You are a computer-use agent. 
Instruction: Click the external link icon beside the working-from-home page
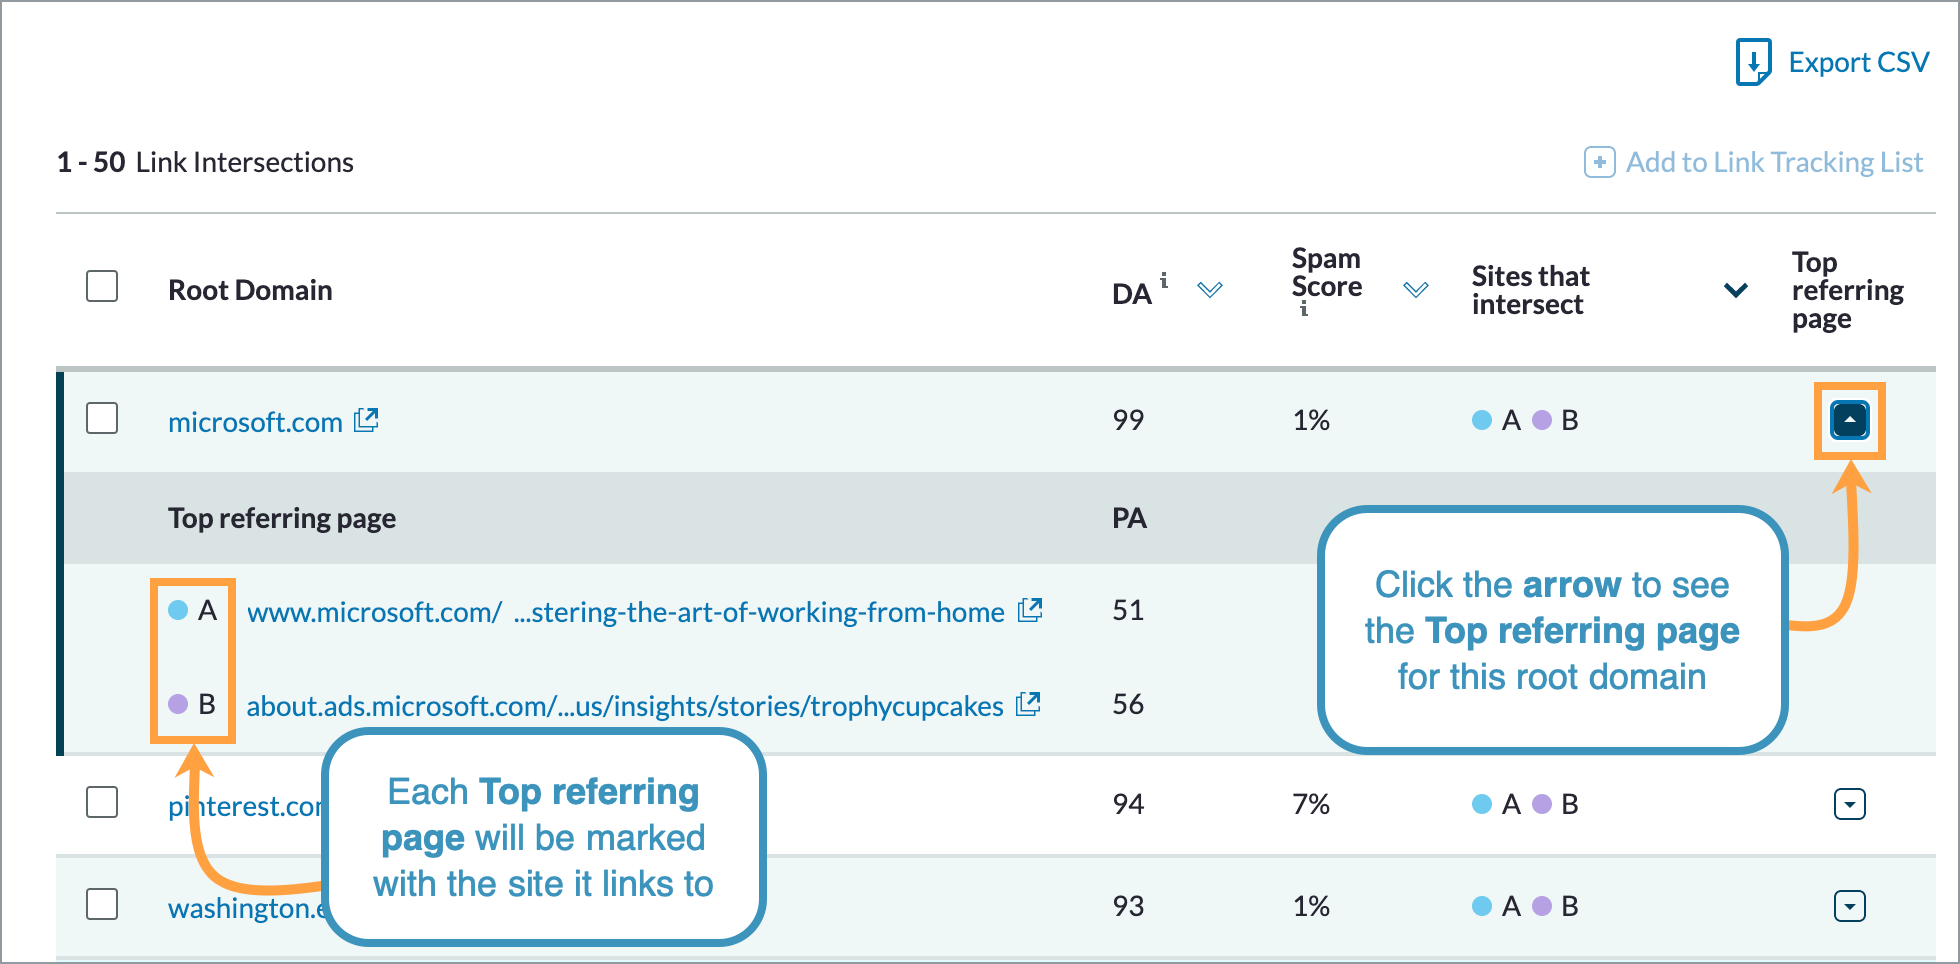1031,609
